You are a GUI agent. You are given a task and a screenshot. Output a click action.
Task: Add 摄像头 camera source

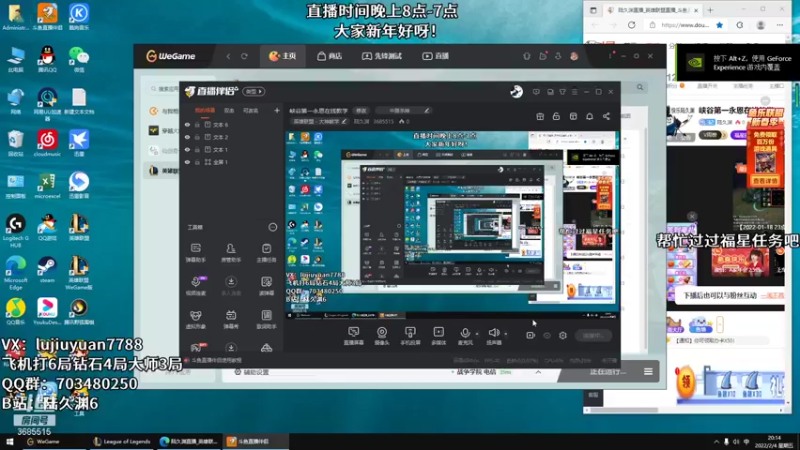click(x=382, y=336)
